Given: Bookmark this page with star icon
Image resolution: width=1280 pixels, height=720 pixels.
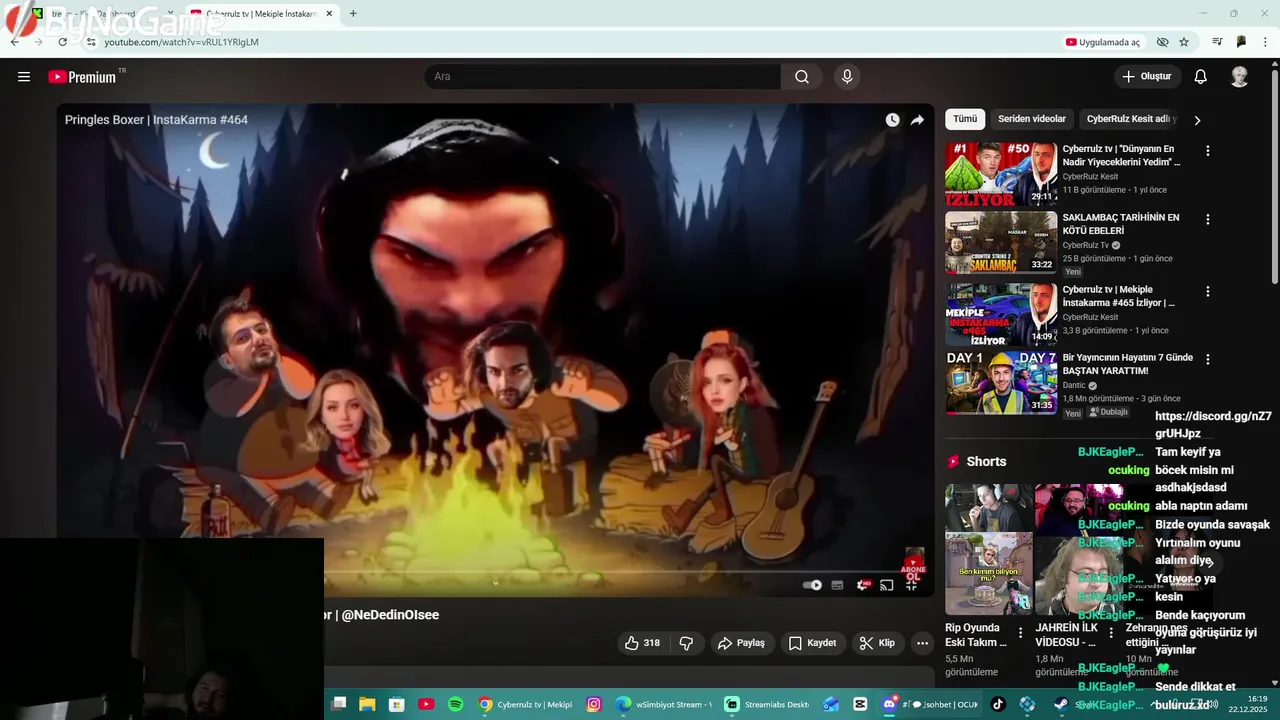Looking at the screenshot, I should click(x=1184, y=42).
